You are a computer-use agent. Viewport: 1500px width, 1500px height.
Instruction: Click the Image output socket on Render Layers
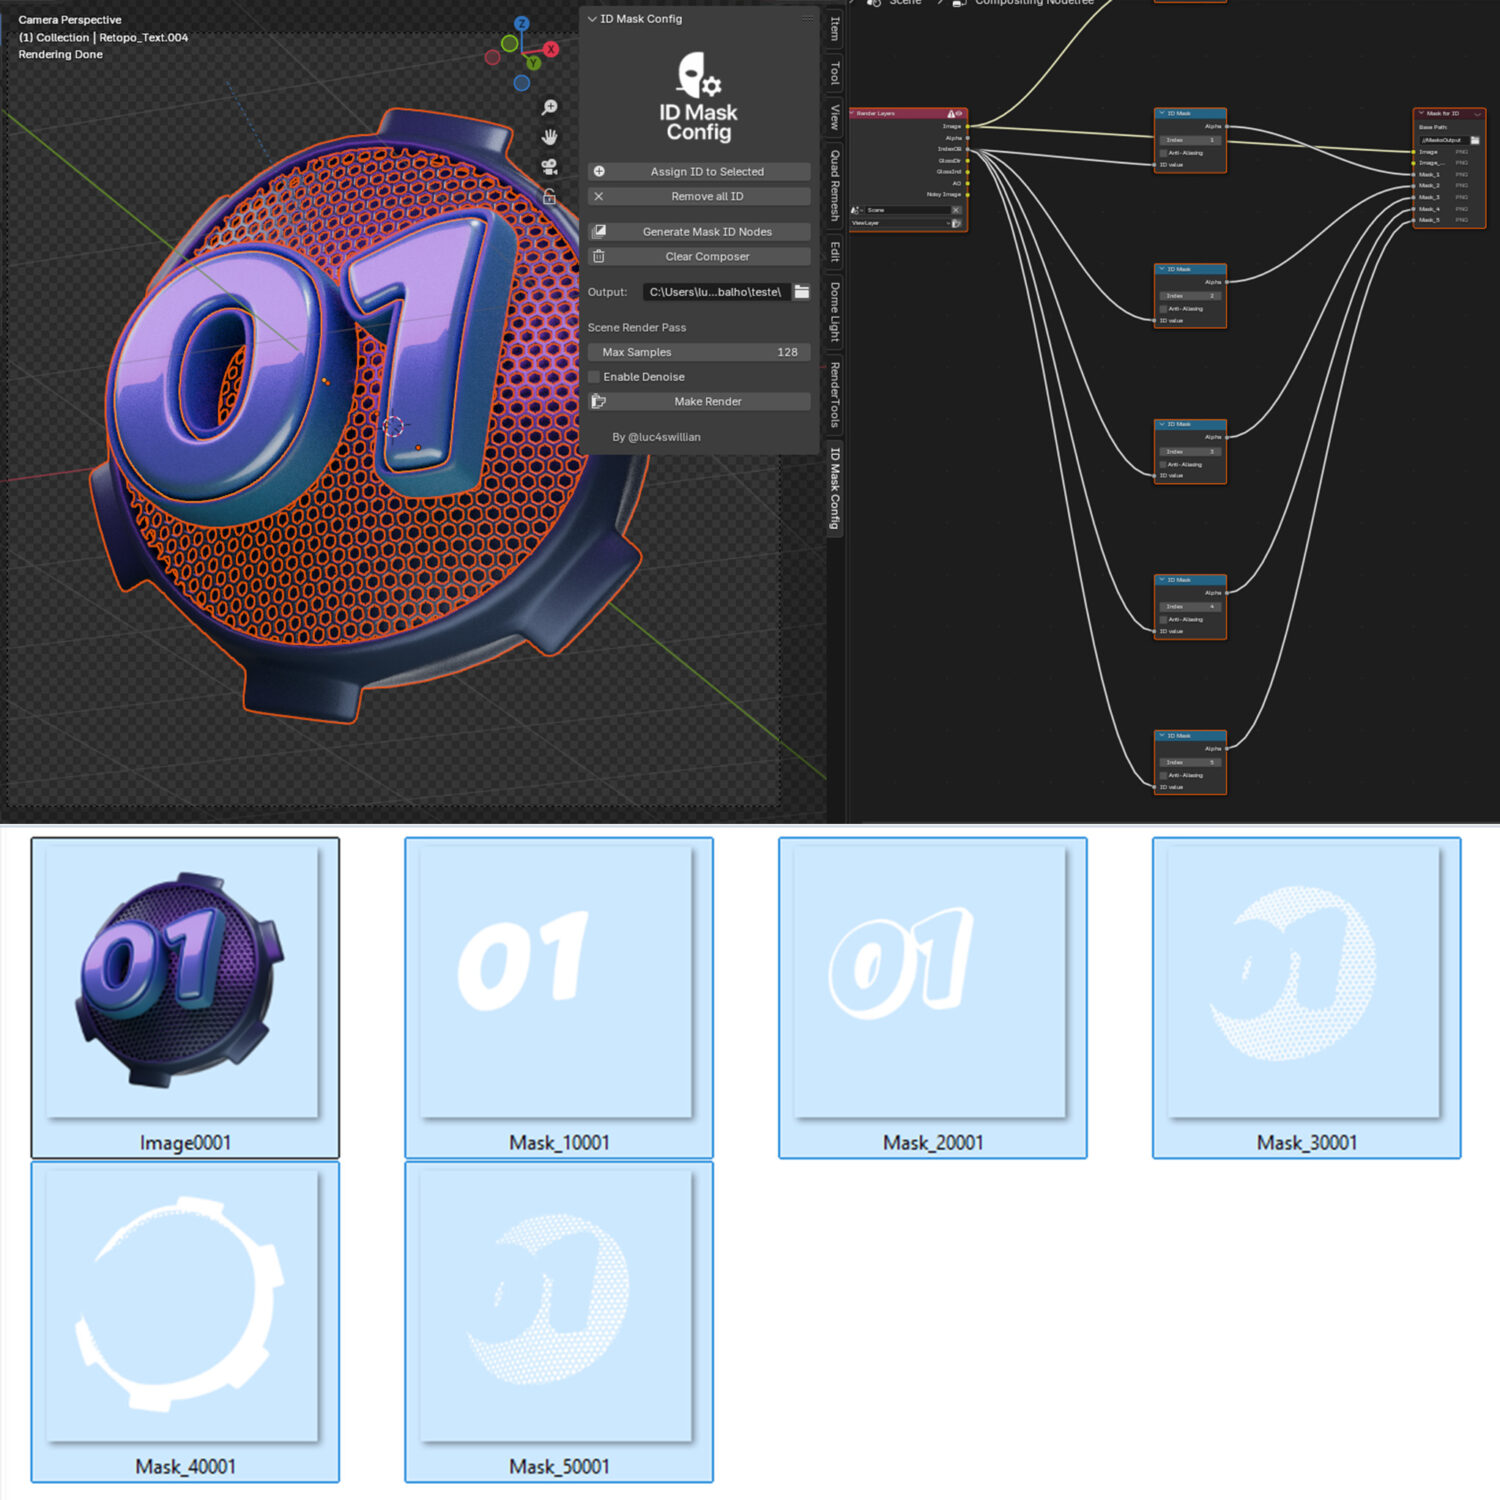tap(967, 127)
